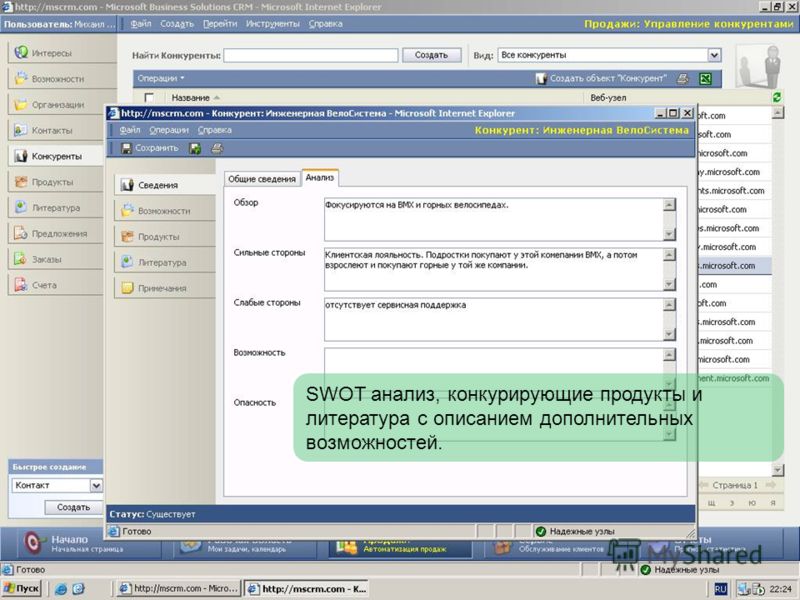Click the Найти Конкуренты search field
Viewport: 800px width, 600px height.
311,55
